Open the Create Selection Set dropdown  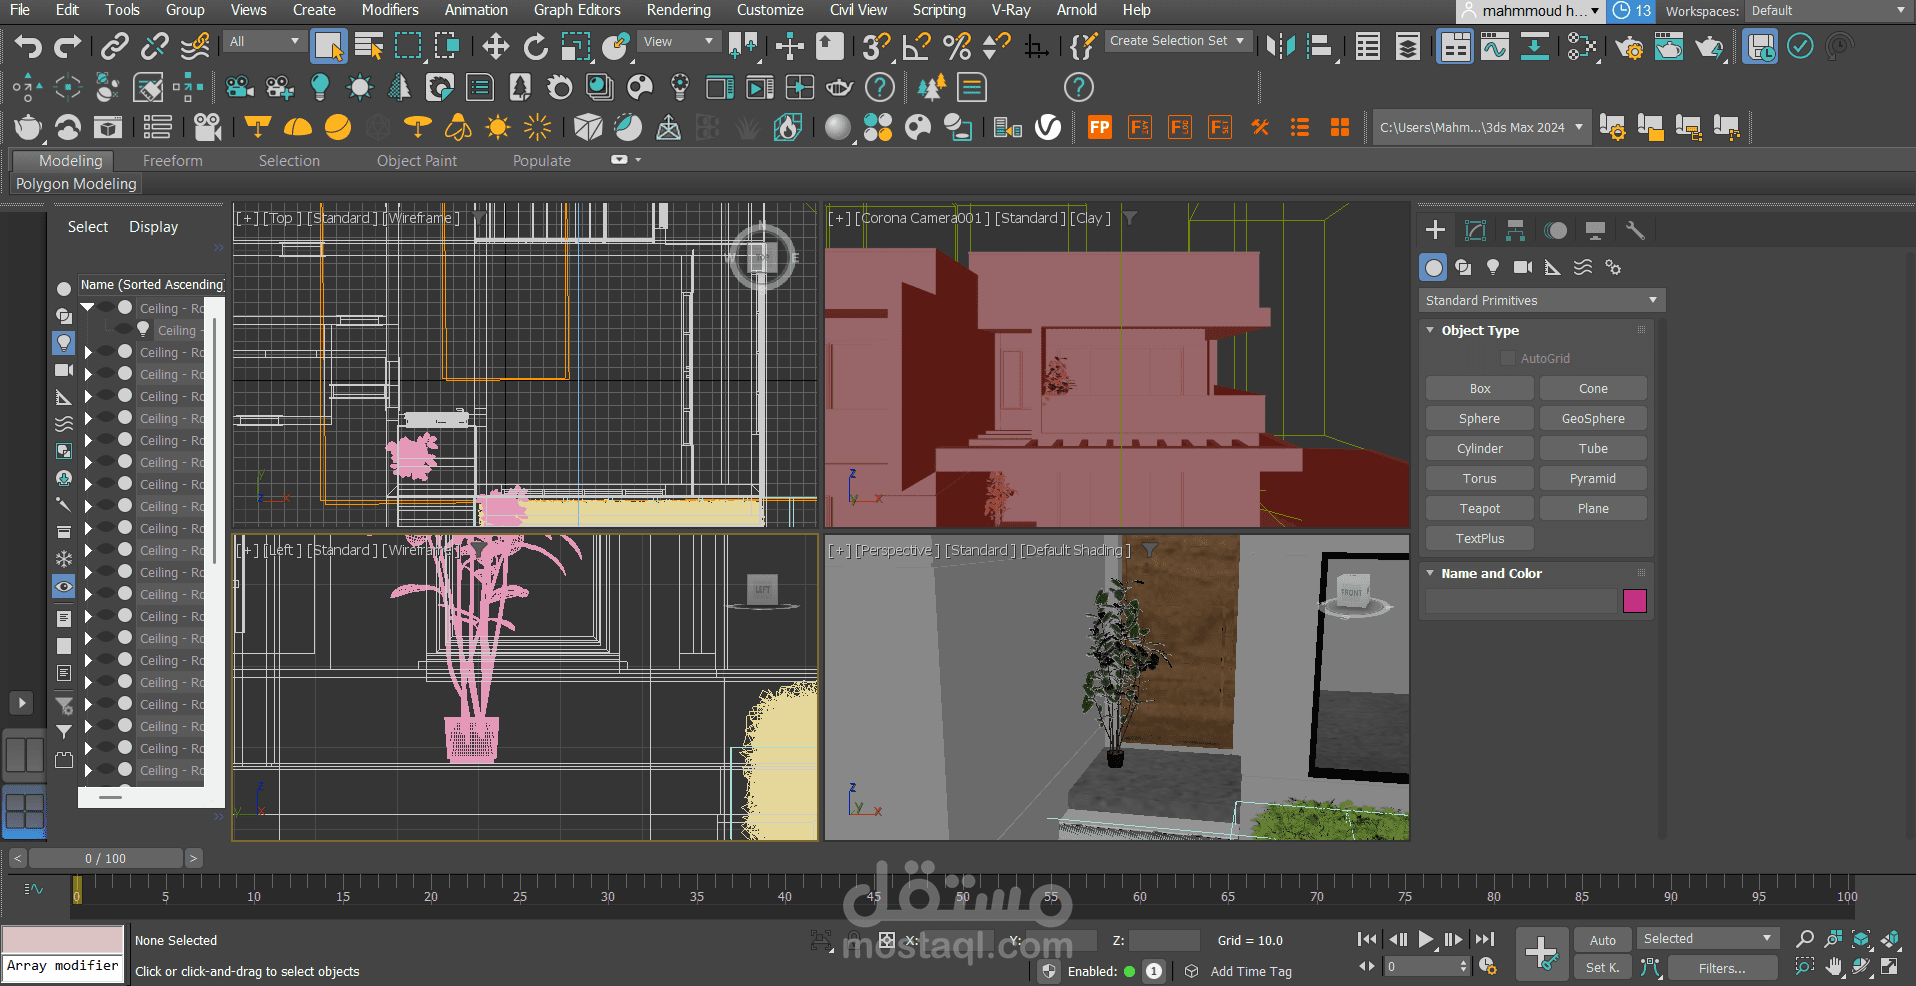[1177, 41]
